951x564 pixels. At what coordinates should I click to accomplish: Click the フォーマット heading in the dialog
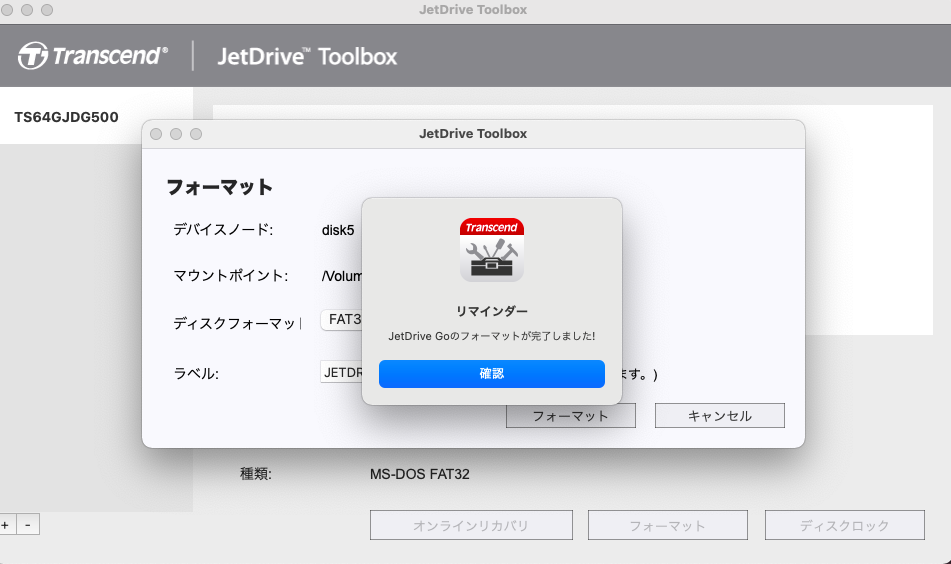coord(220,187)
